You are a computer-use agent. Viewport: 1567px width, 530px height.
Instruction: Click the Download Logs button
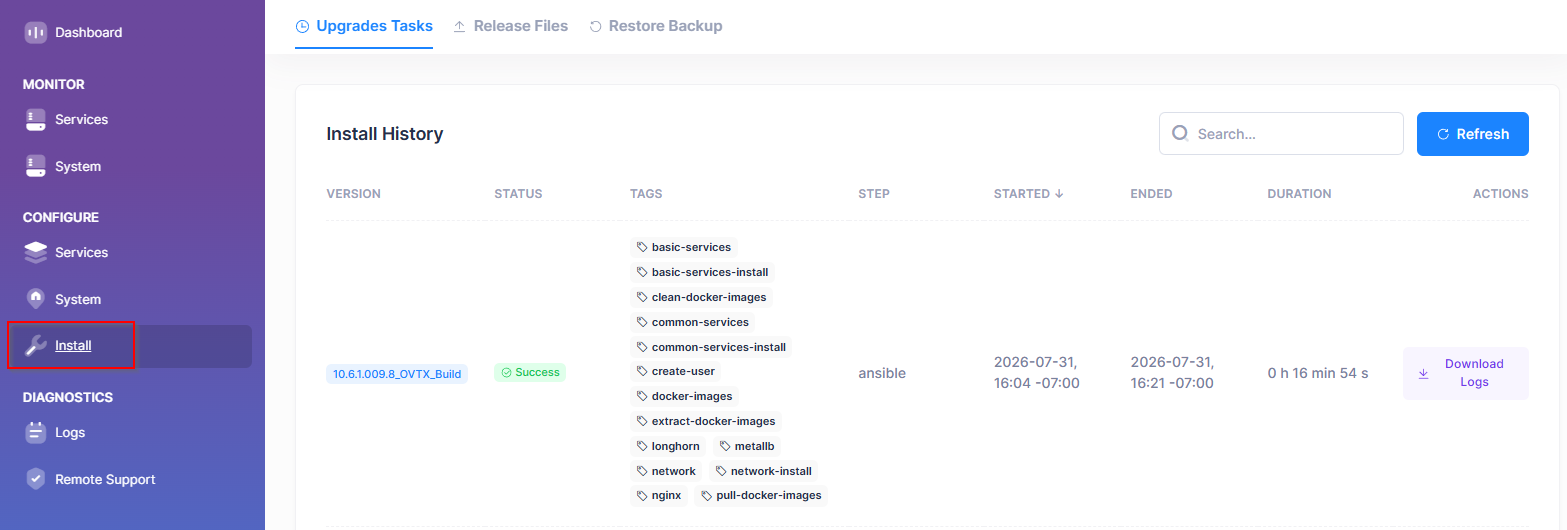pos(1466,373)
